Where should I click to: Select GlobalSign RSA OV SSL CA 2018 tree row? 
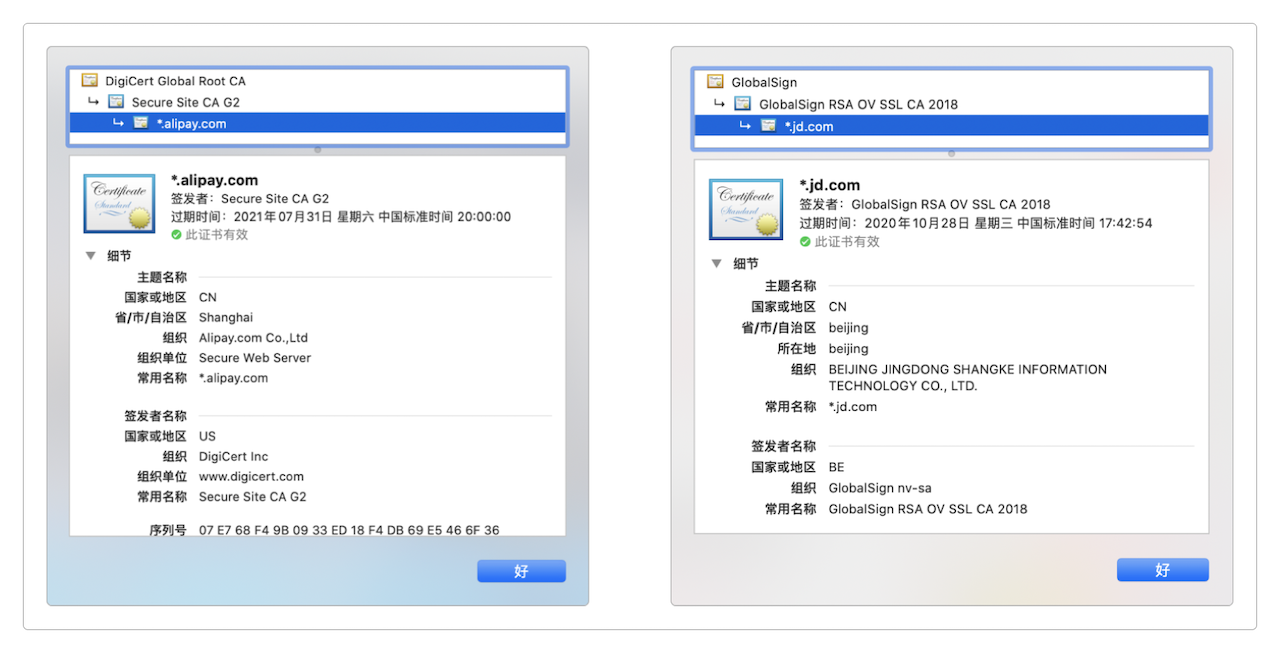point(951,104)
